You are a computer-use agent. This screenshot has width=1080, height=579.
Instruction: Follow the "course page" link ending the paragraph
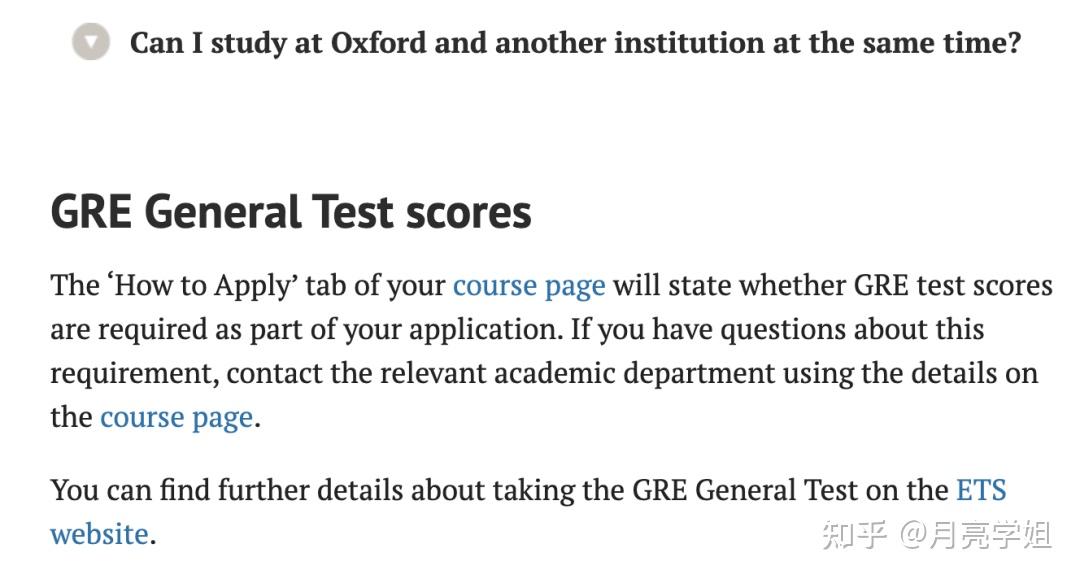pos(176,417)
